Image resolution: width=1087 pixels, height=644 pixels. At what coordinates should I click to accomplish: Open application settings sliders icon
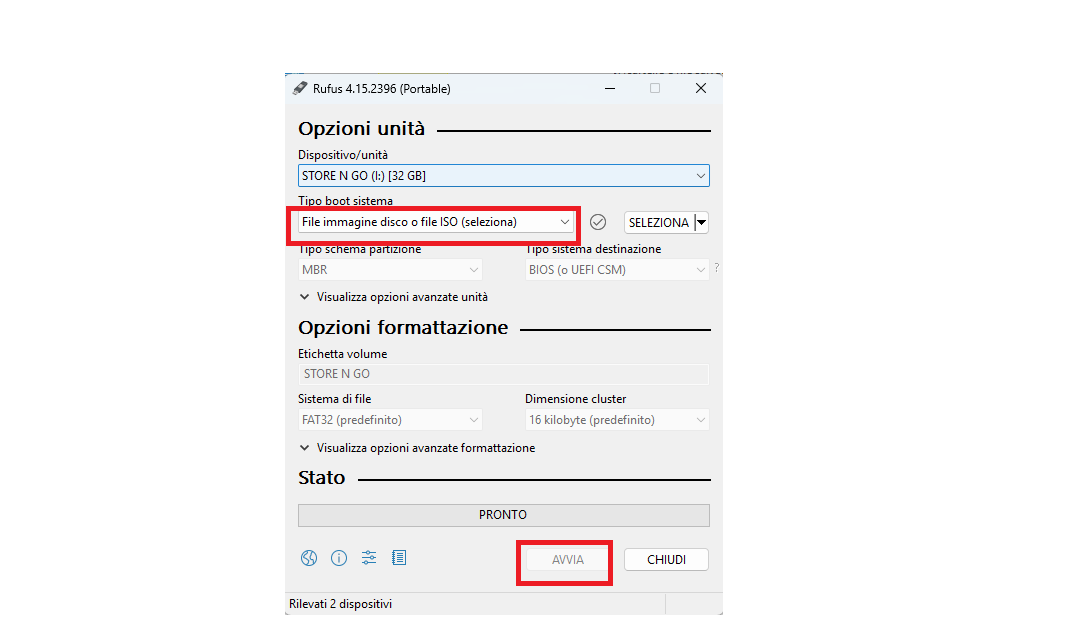tap(369, 557)
